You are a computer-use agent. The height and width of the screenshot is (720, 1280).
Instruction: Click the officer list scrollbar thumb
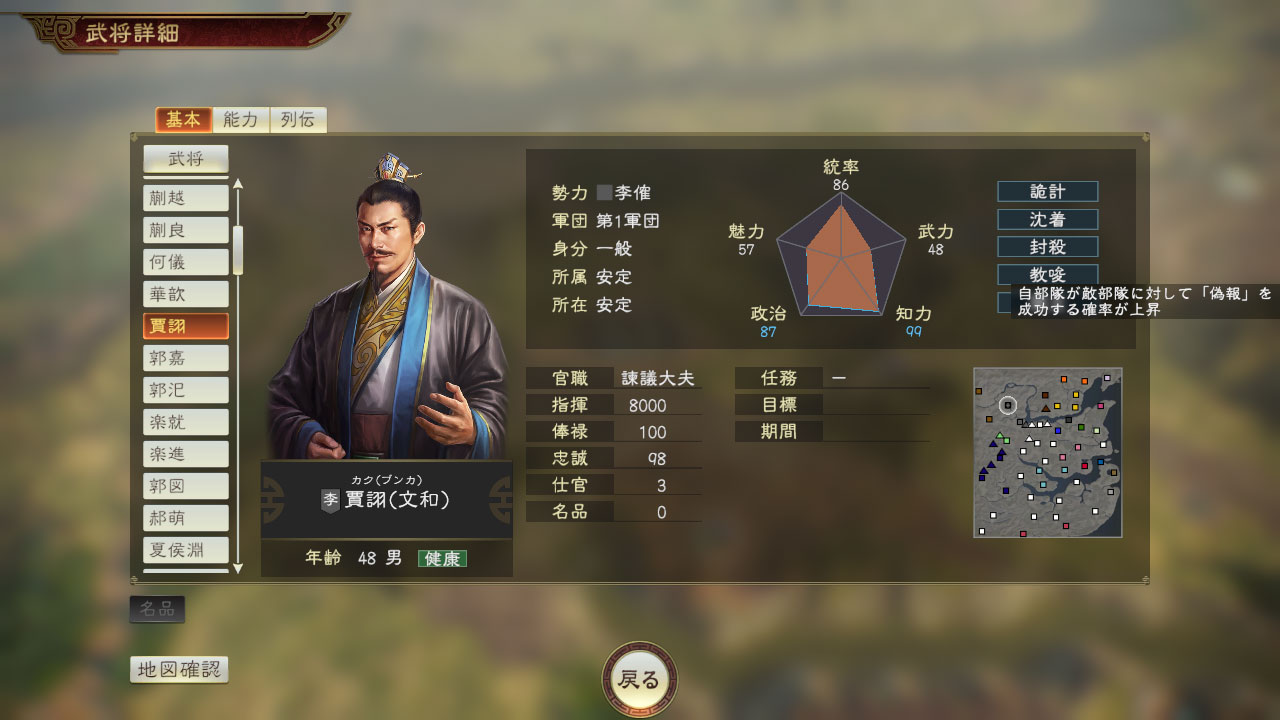pos(238,250)
